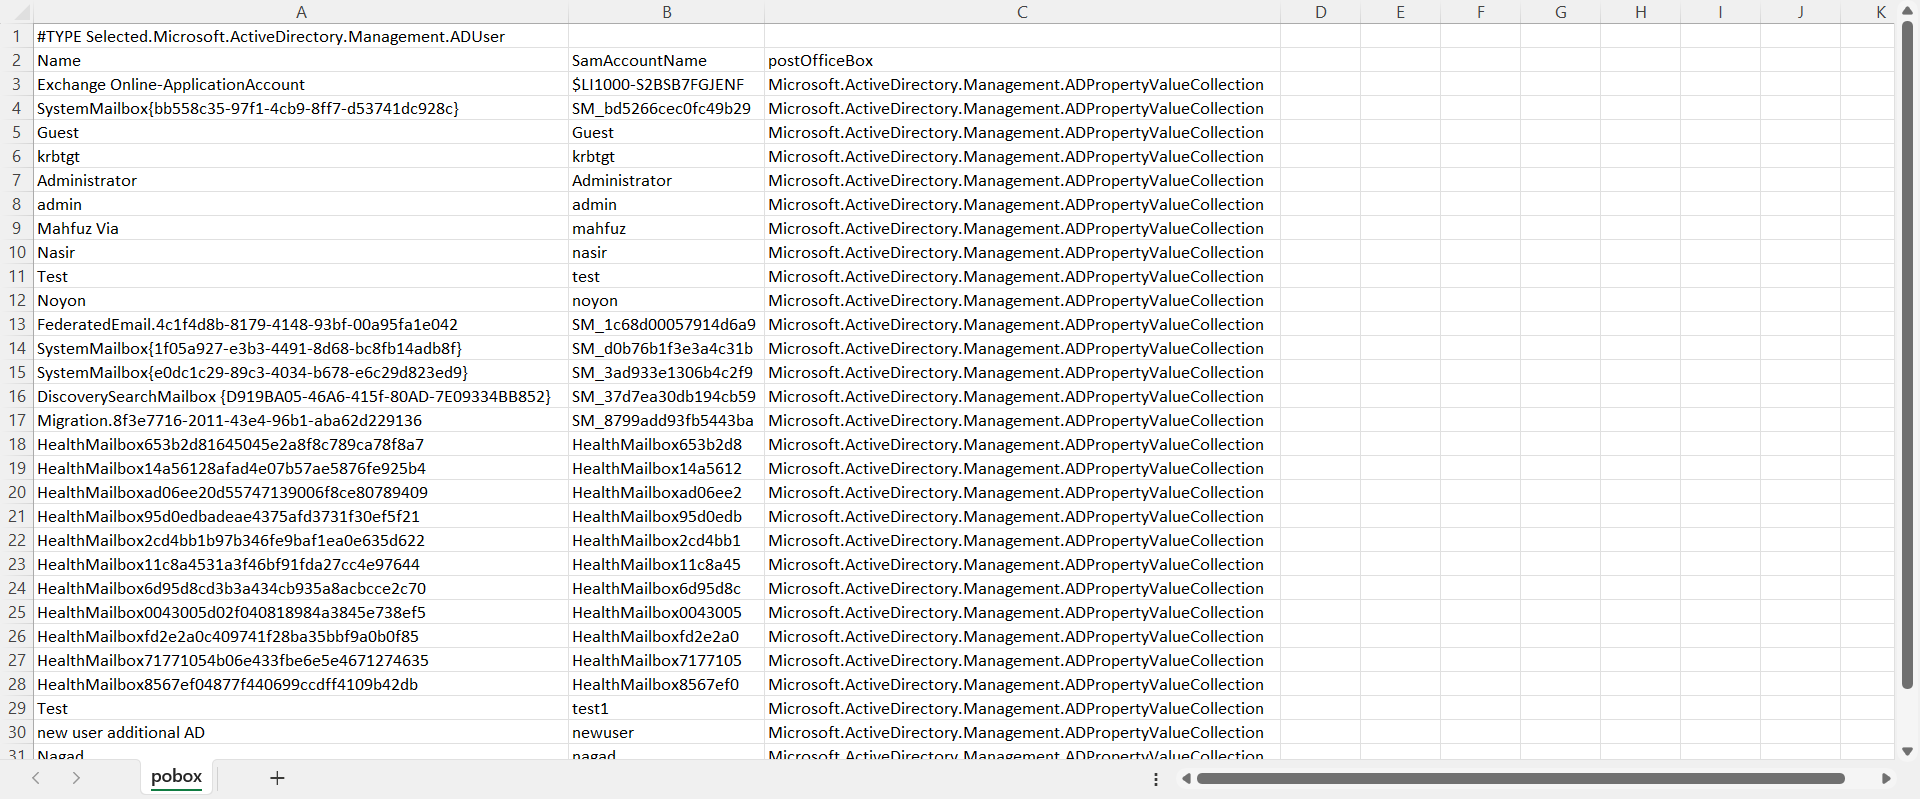
Task: Select column D header
Action: (x=1320, y=12)
